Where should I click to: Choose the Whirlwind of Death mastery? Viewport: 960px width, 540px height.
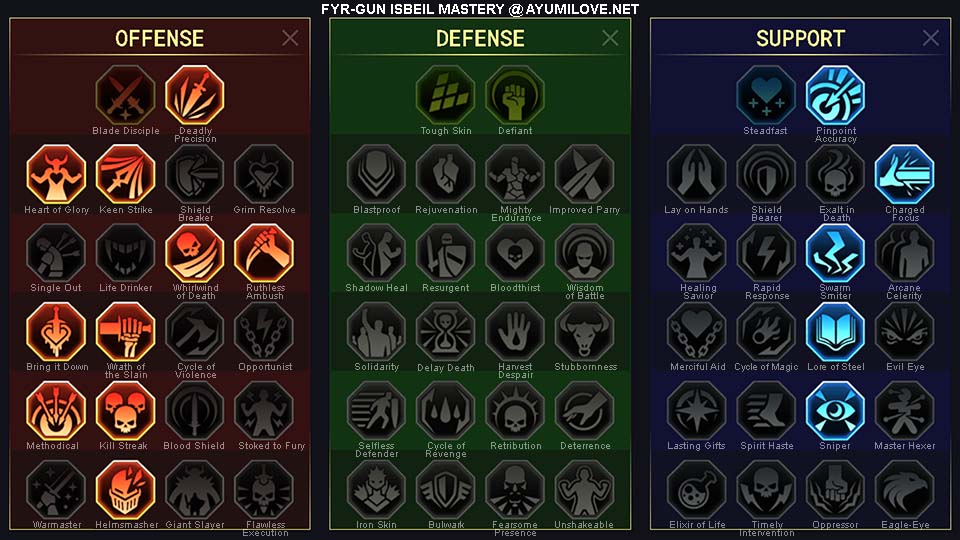(x=195, y=253)
